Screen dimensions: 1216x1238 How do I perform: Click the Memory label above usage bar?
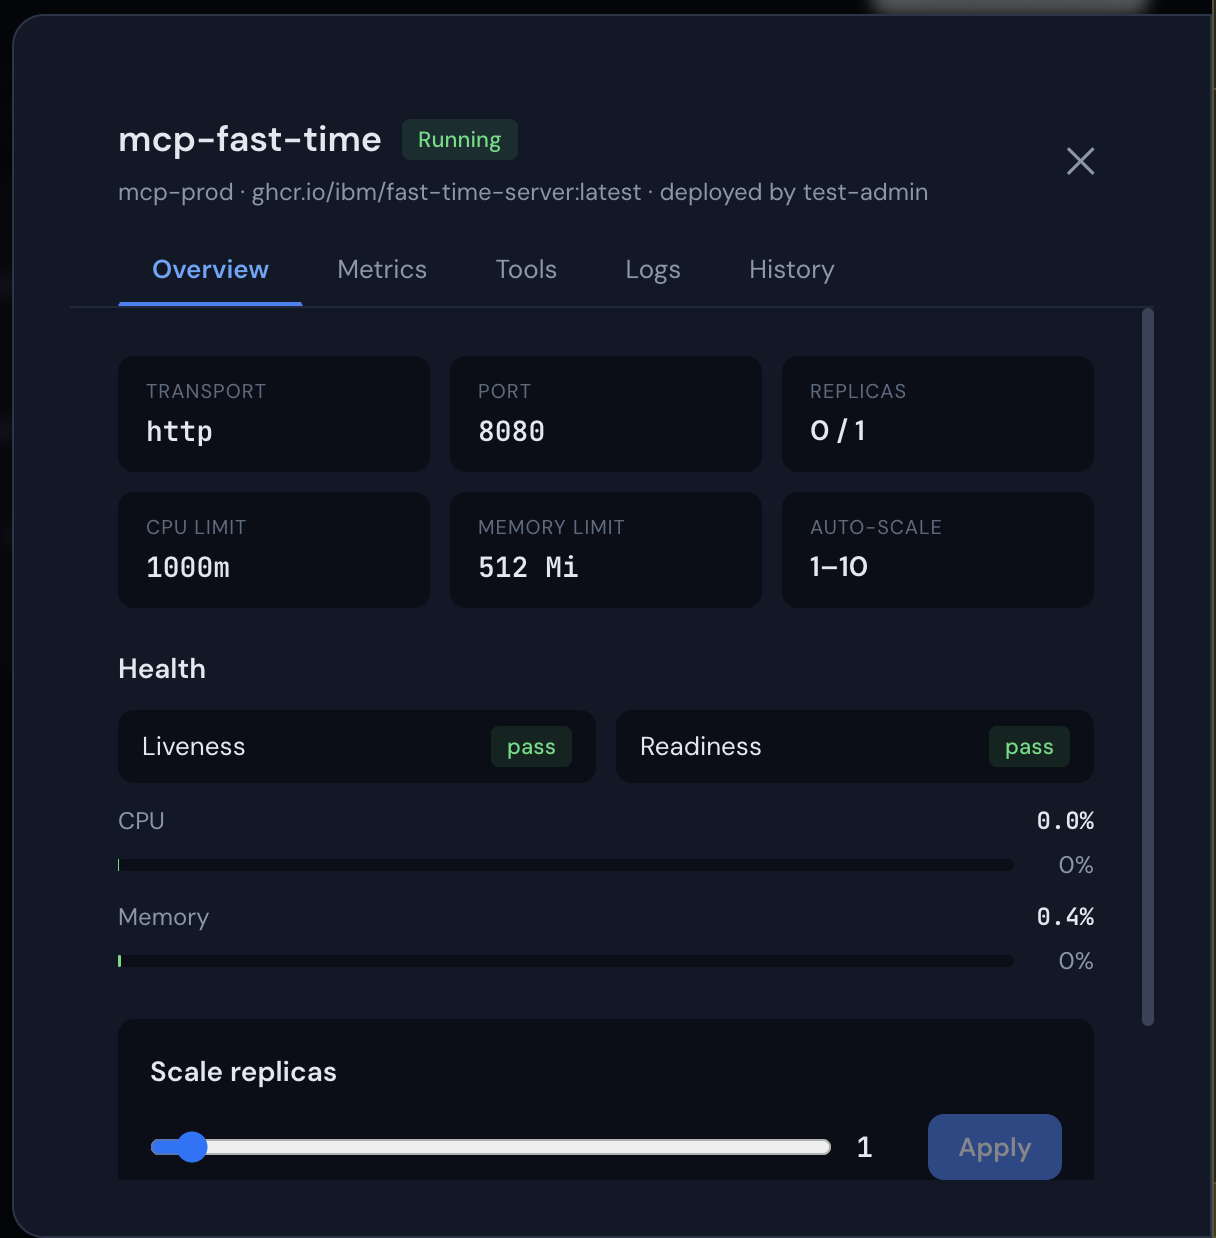coord(163,918)
